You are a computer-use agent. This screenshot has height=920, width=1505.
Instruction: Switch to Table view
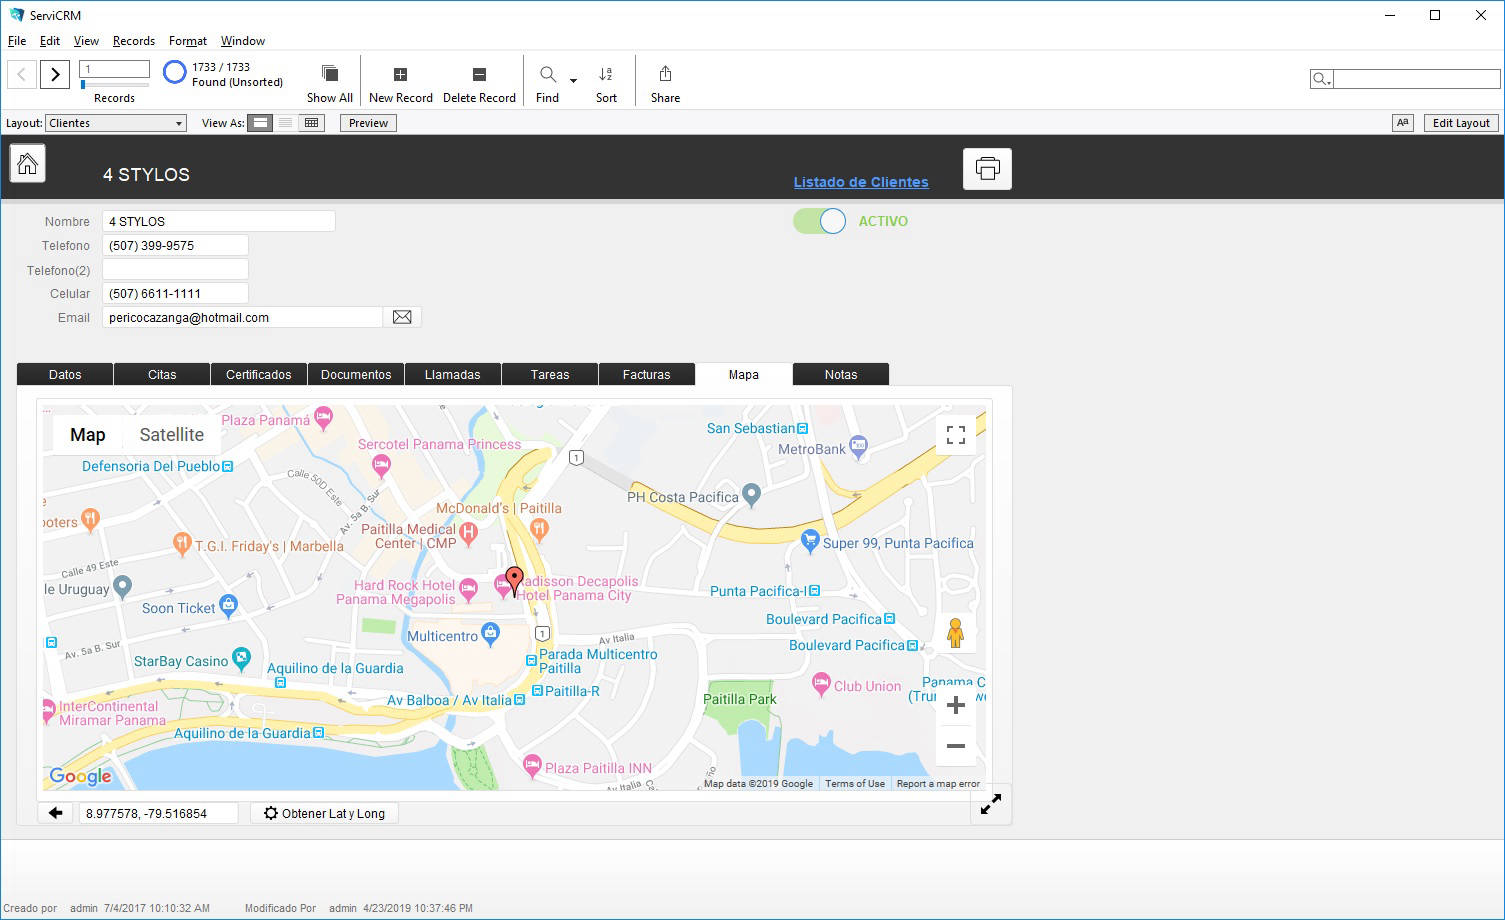click(312, 123)
